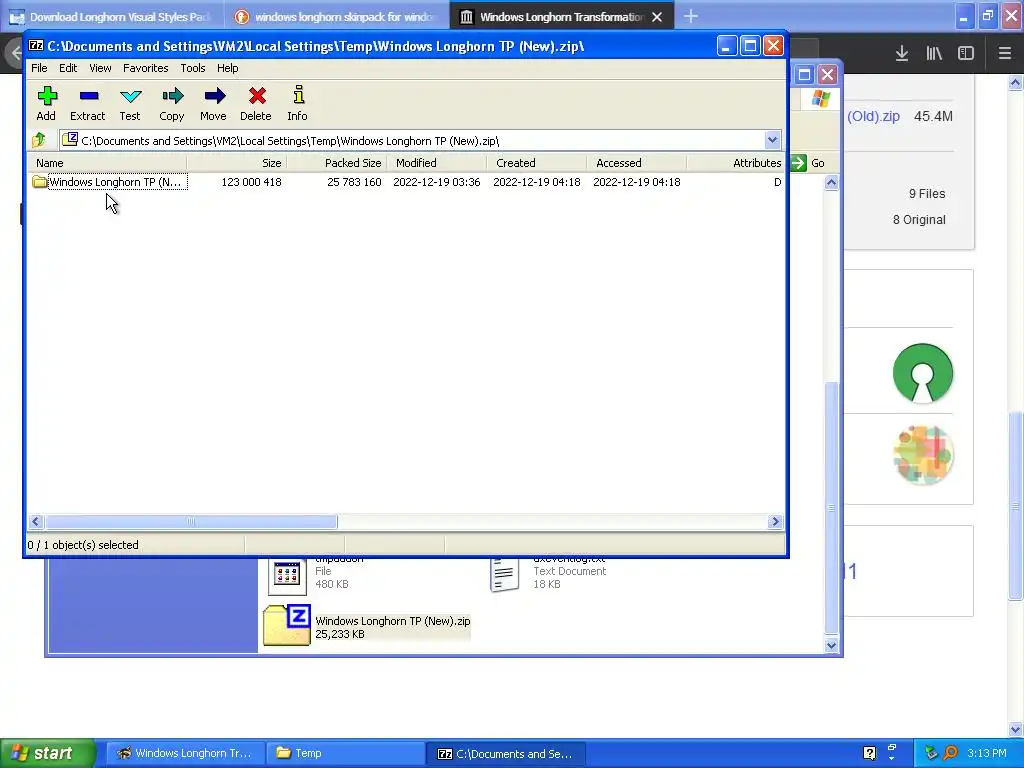Go up one folder level in 7-Zip
This screenshot has height=768, width=1024.
pos(39,140)
